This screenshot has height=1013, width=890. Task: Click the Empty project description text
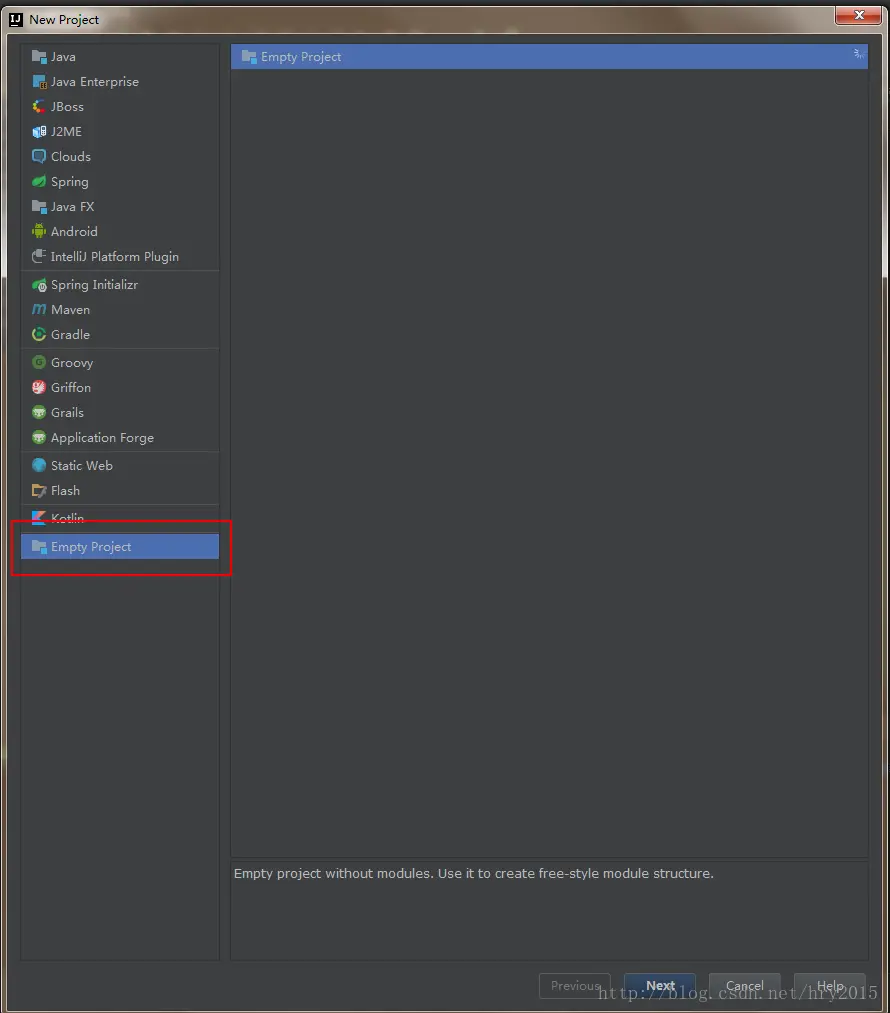pos(473,873)
